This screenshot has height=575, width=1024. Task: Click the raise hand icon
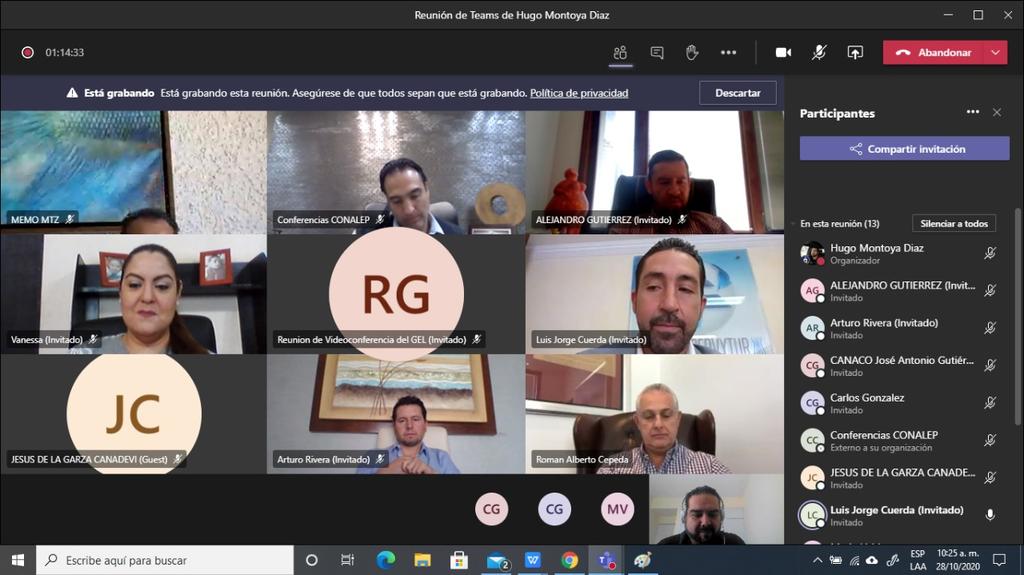pyautogui.click(x=692, y=53)
